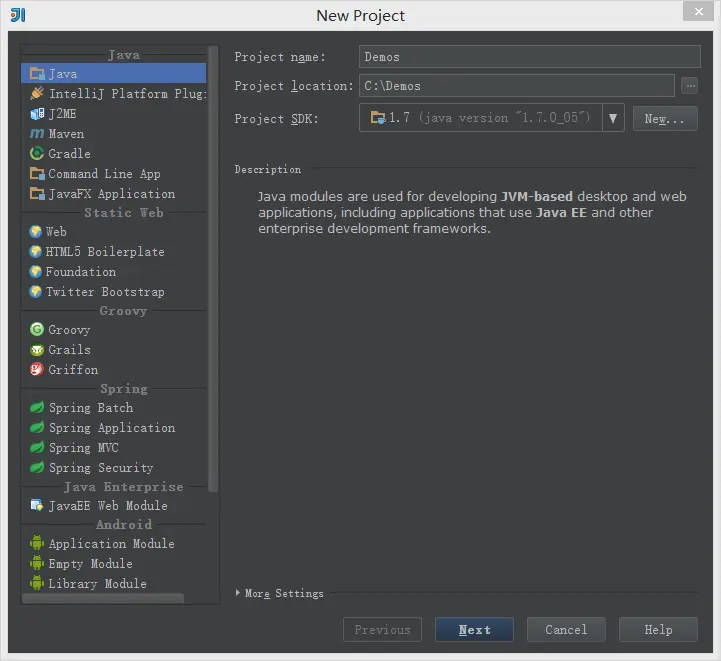This screenshot has width=721, height=661.
Task: Select 'Library Module' label under Android
Action: pyautogui.click(x=97, y=583)
